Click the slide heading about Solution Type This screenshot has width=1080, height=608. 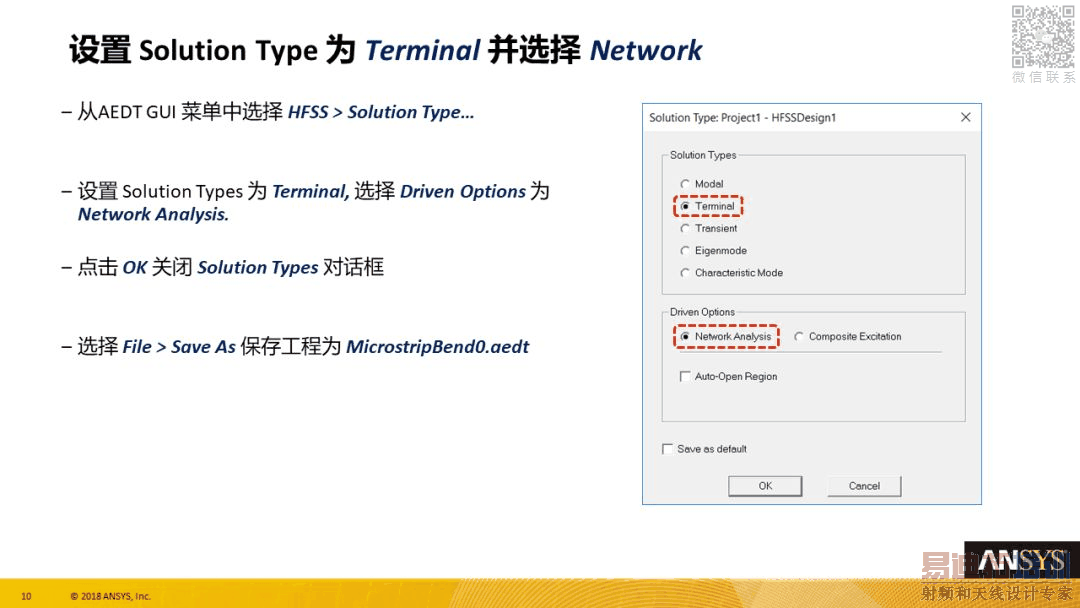[x=386, y=50]
